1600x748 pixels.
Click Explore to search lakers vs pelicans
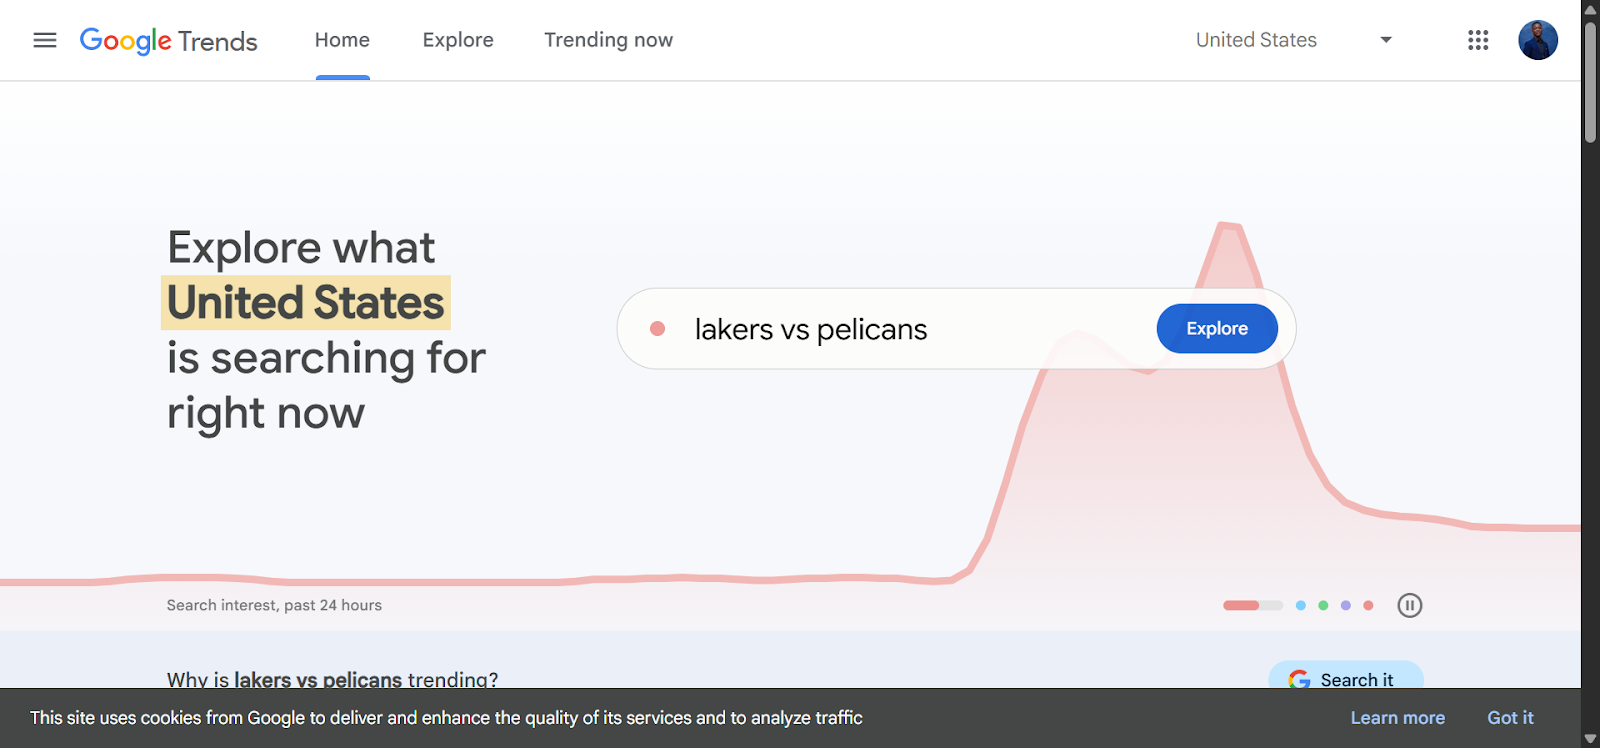pyautogui.click(x=1216, y=328)
